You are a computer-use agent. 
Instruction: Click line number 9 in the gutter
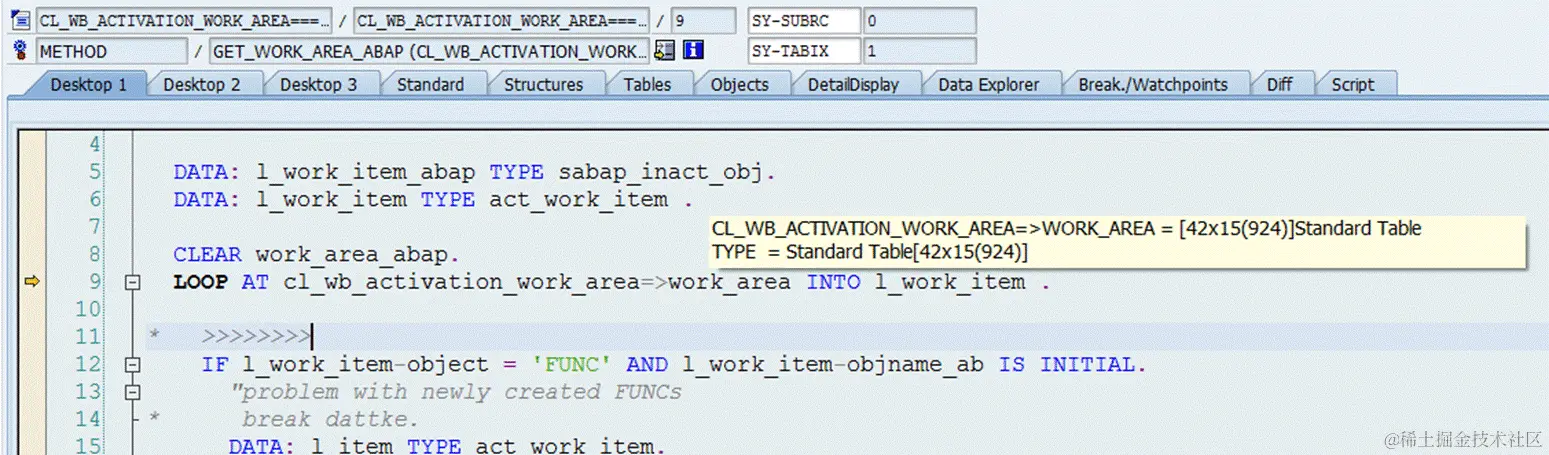coord(95,283)
